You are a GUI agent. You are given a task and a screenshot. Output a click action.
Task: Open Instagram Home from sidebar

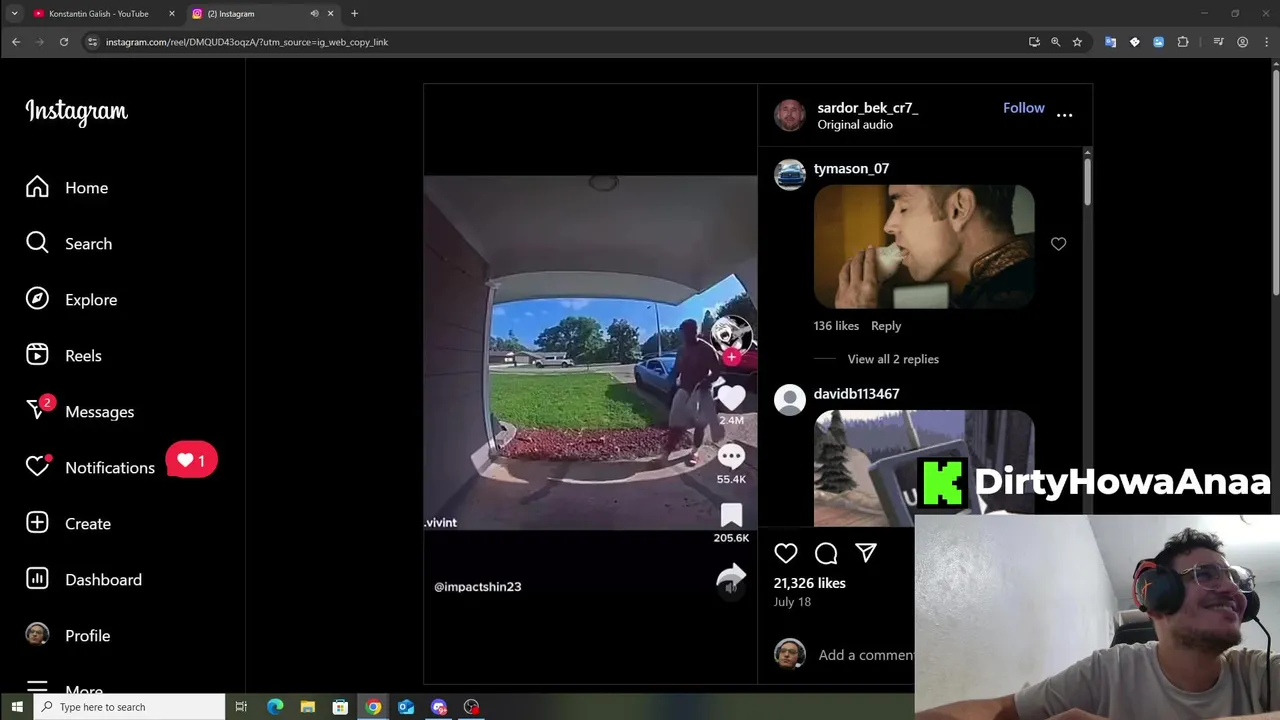pyautogui.click(x=67, y=188)
